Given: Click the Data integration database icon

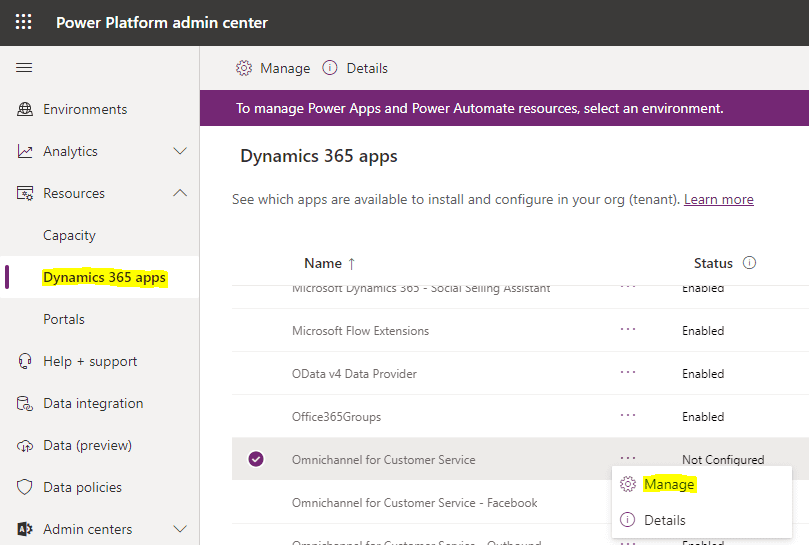Looking at the screenshot, I should [25, 403].
